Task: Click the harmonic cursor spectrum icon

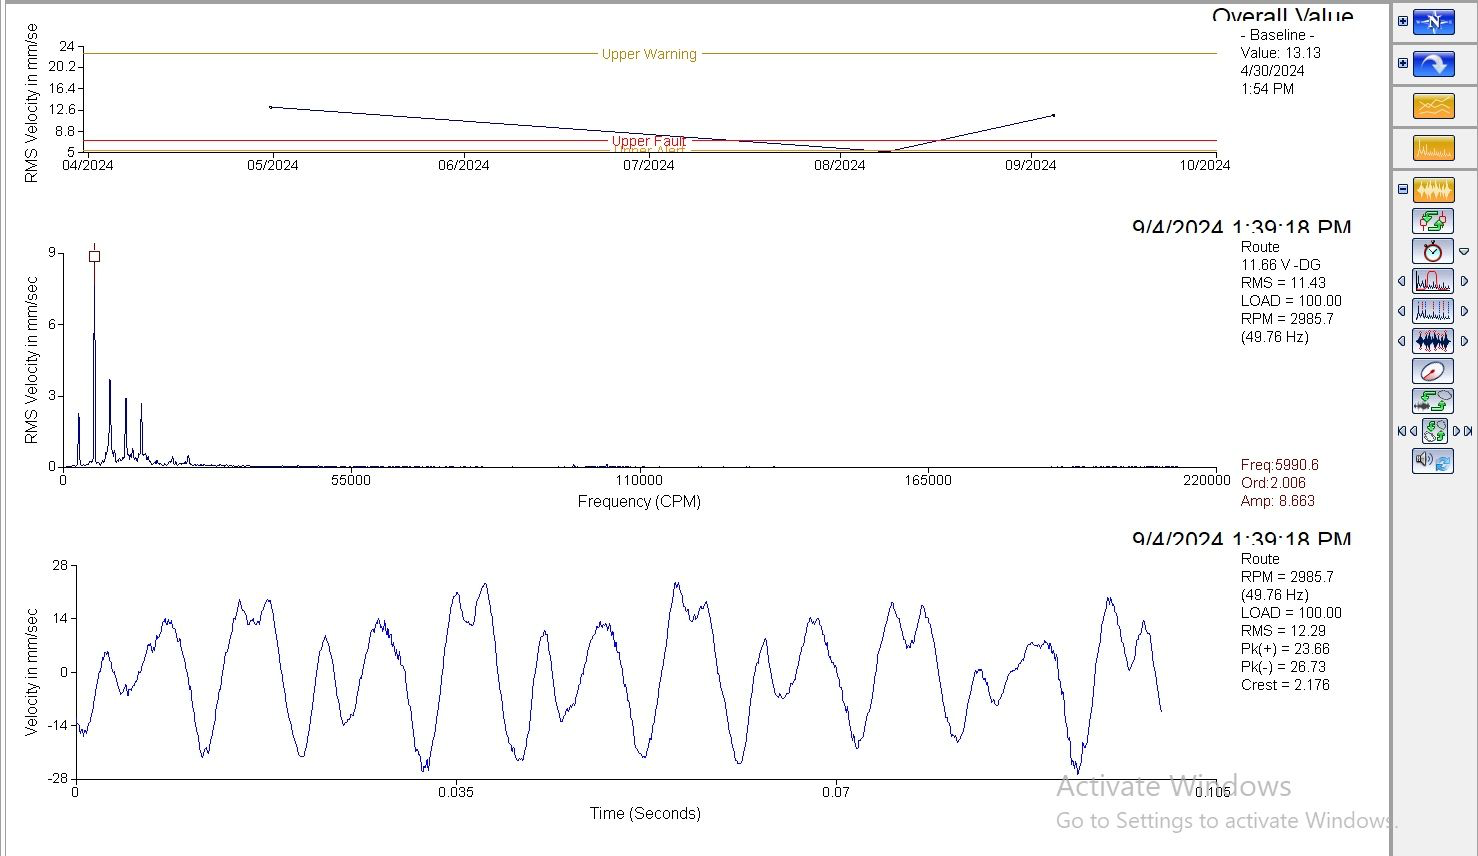Action: click(1433, 311)
